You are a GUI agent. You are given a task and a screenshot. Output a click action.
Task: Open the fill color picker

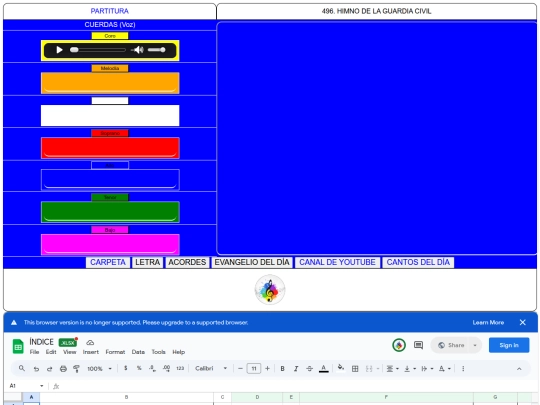(x=341, y=368)
